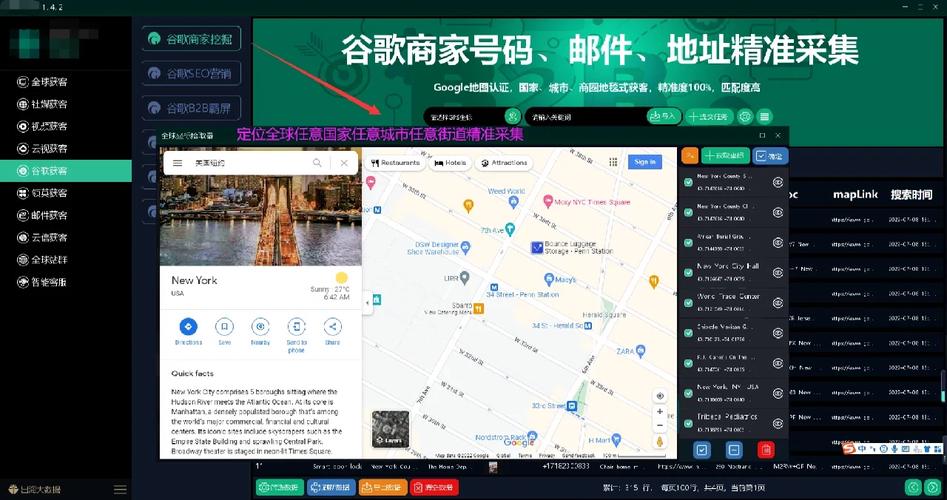947x500 pixels.
Task: Click the Macy's map marker
Action: [x=548, y=279]
